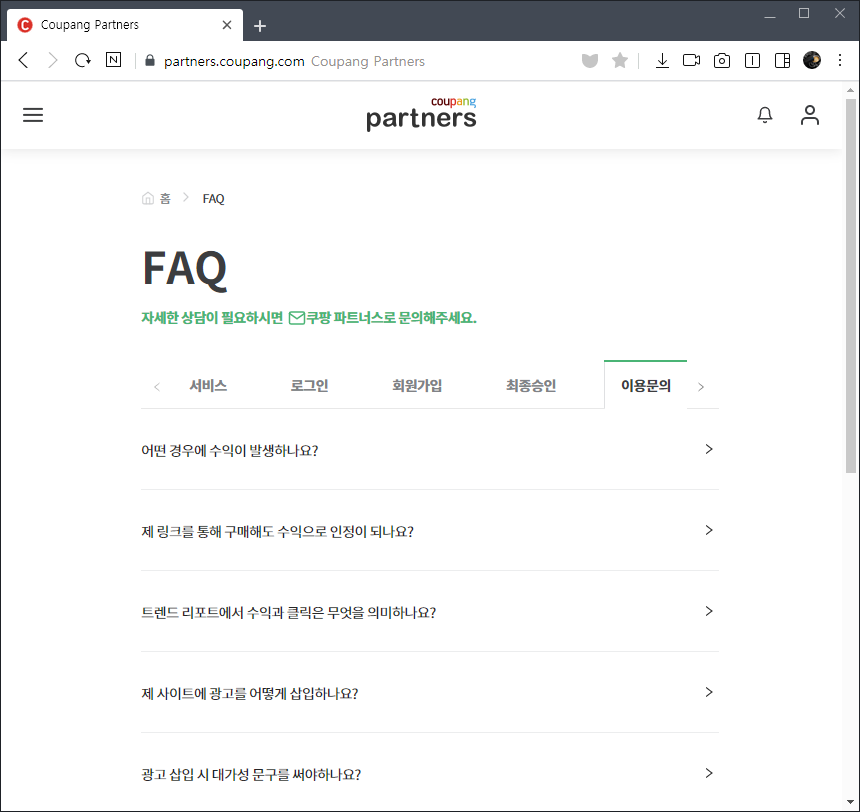Click the mail envelope icon

pos(297,318)
